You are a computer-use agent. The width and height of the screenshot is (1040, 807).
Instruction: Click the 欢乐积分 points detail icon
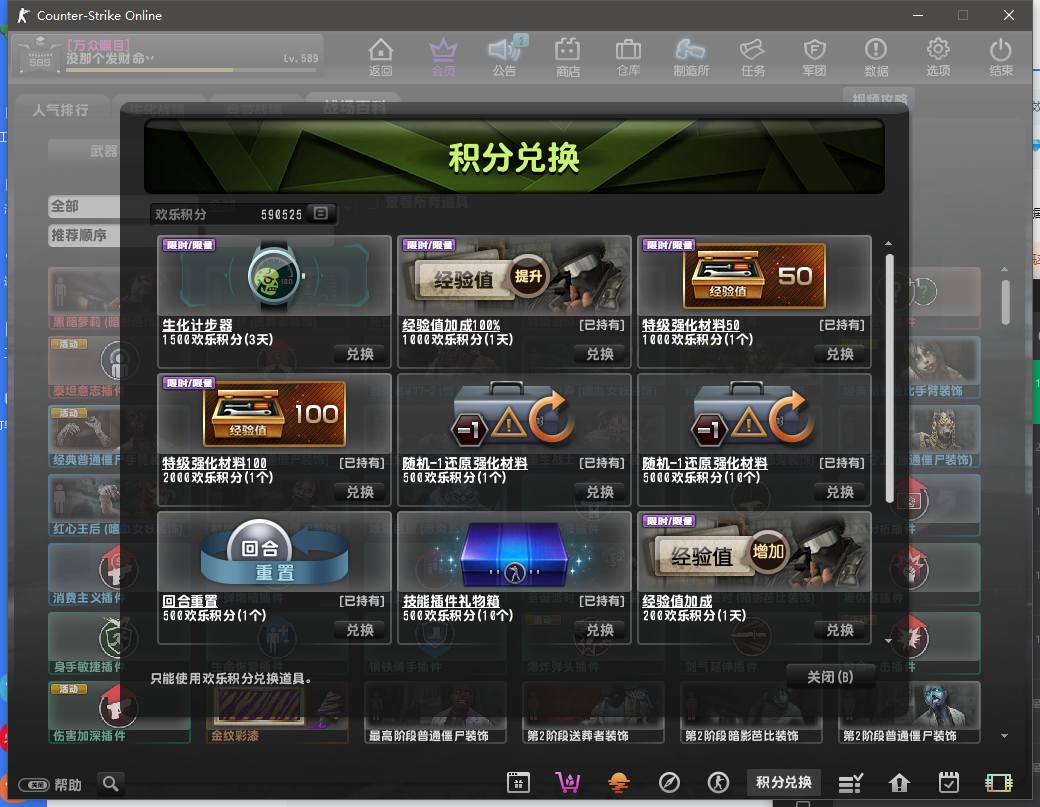(320, 214)
